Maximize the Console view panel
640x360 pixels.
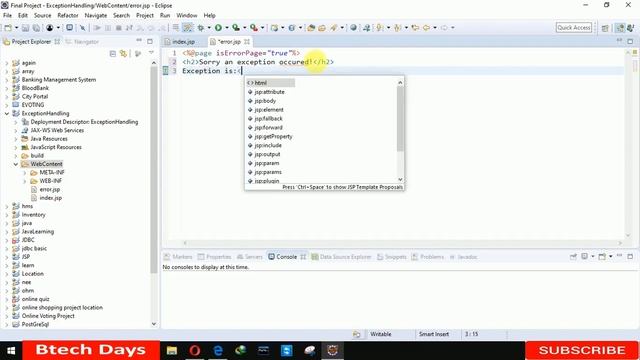(630, 256)
